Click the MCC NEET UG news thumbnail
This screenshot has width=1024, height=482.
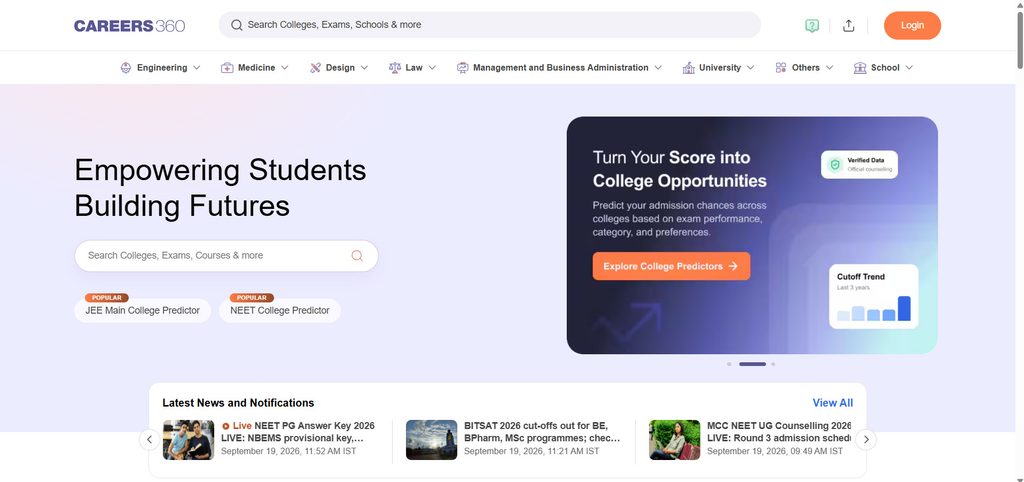pos(675,440)
